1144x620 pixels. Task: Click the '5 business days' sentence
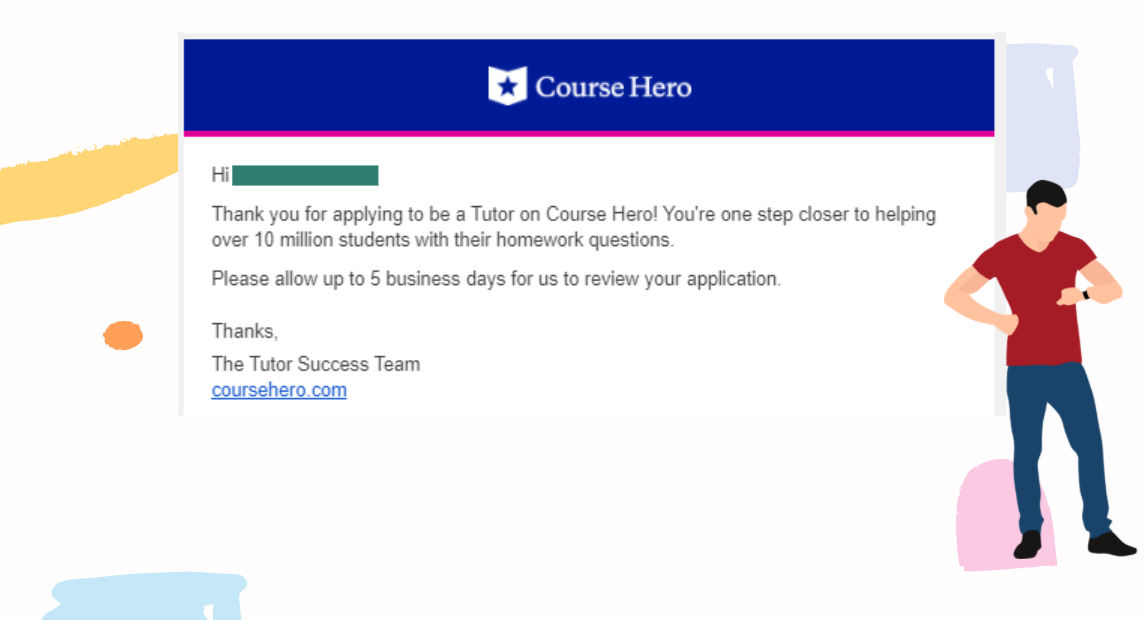pyautogui.click(x=496, y=279)
